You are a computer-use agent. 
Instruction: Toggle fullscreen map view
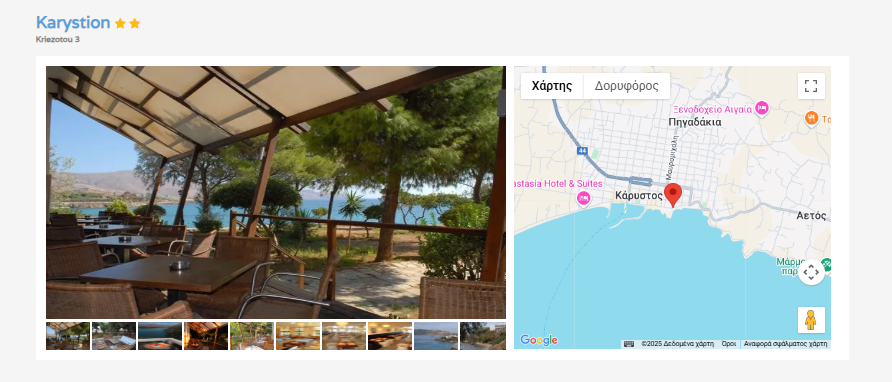811,86
